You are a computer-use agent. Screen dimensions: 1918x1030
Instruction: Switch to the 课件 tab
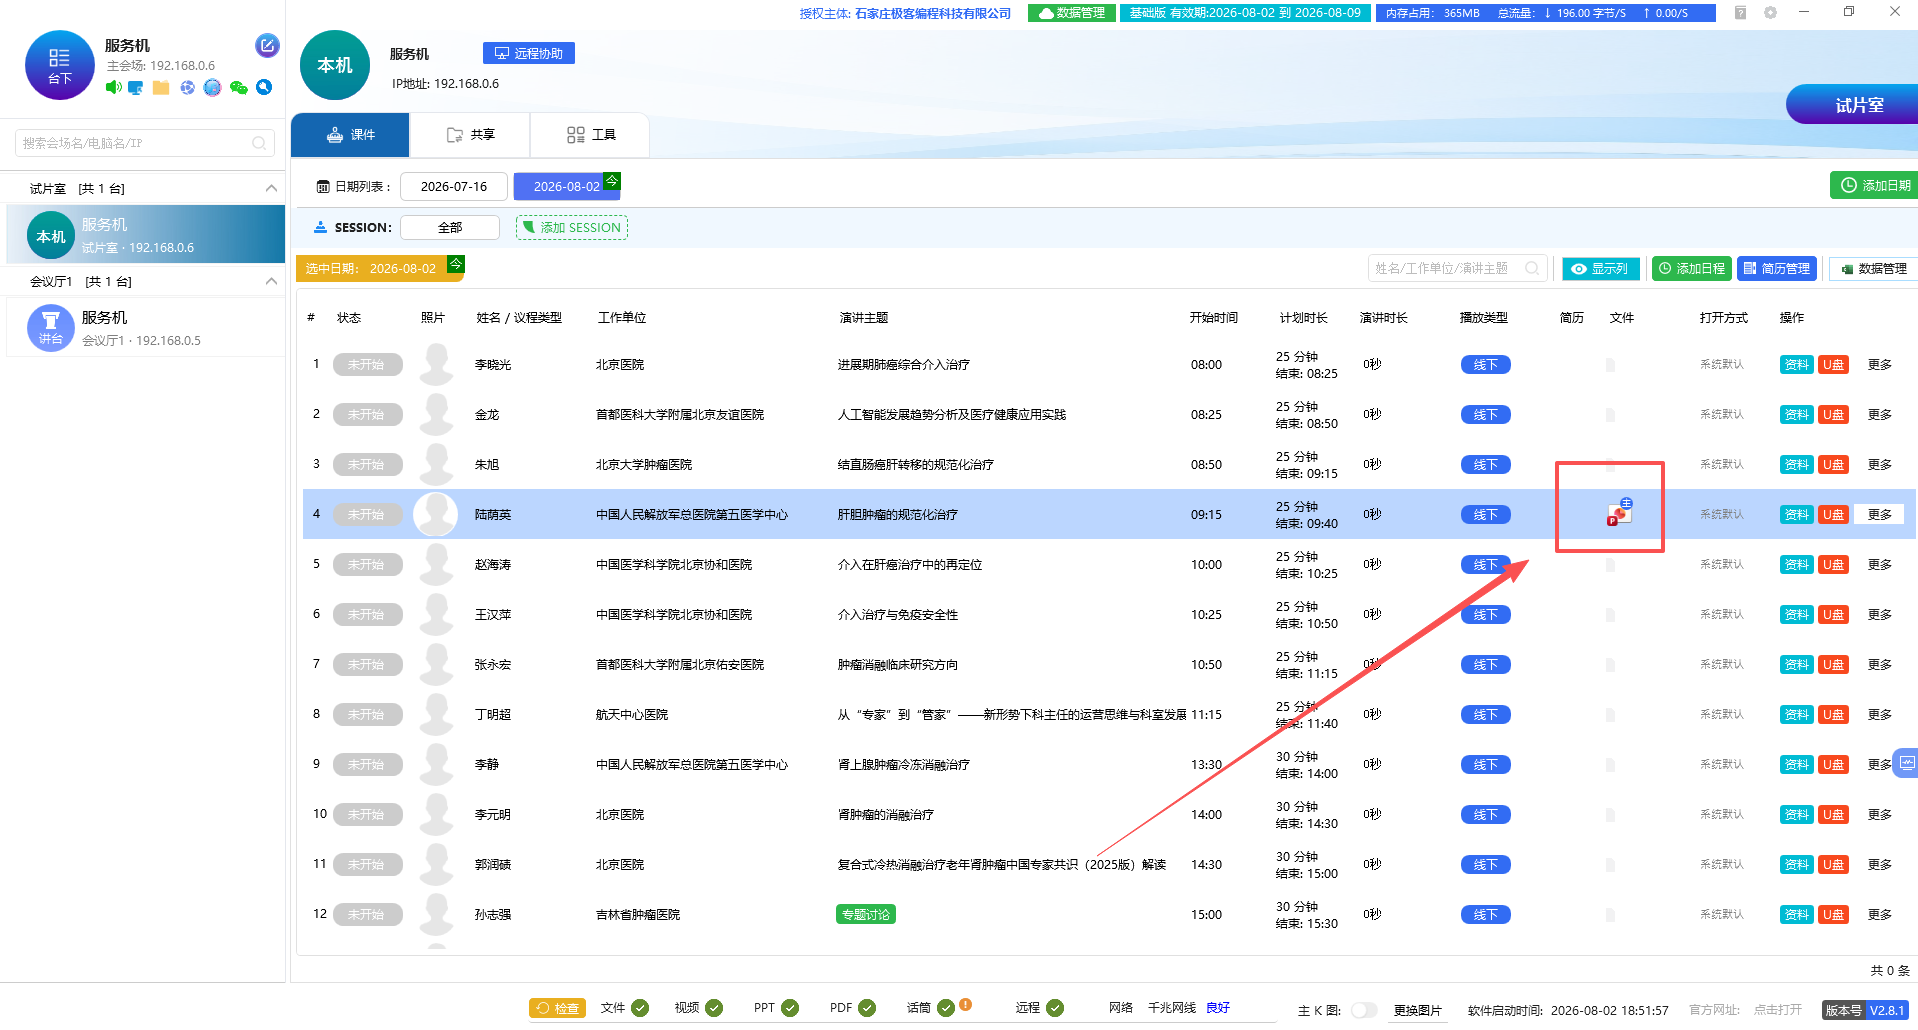tap(350, 135)
